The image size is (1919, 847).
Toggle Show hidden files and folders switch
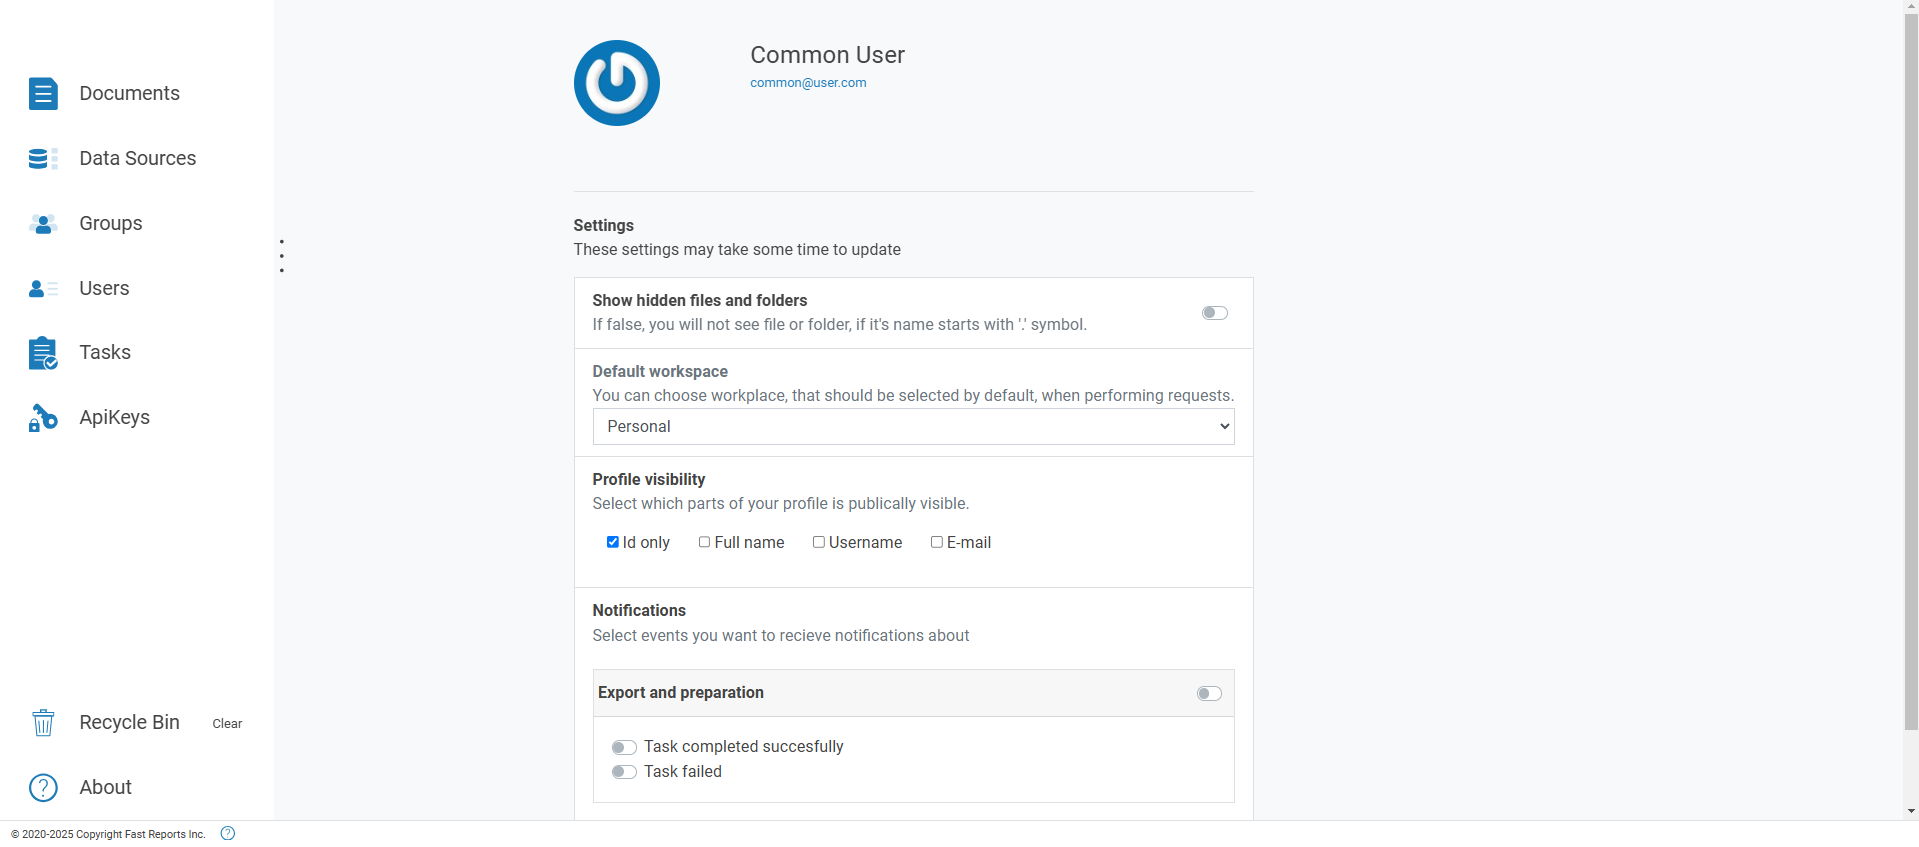click(x=1215, y=313)
